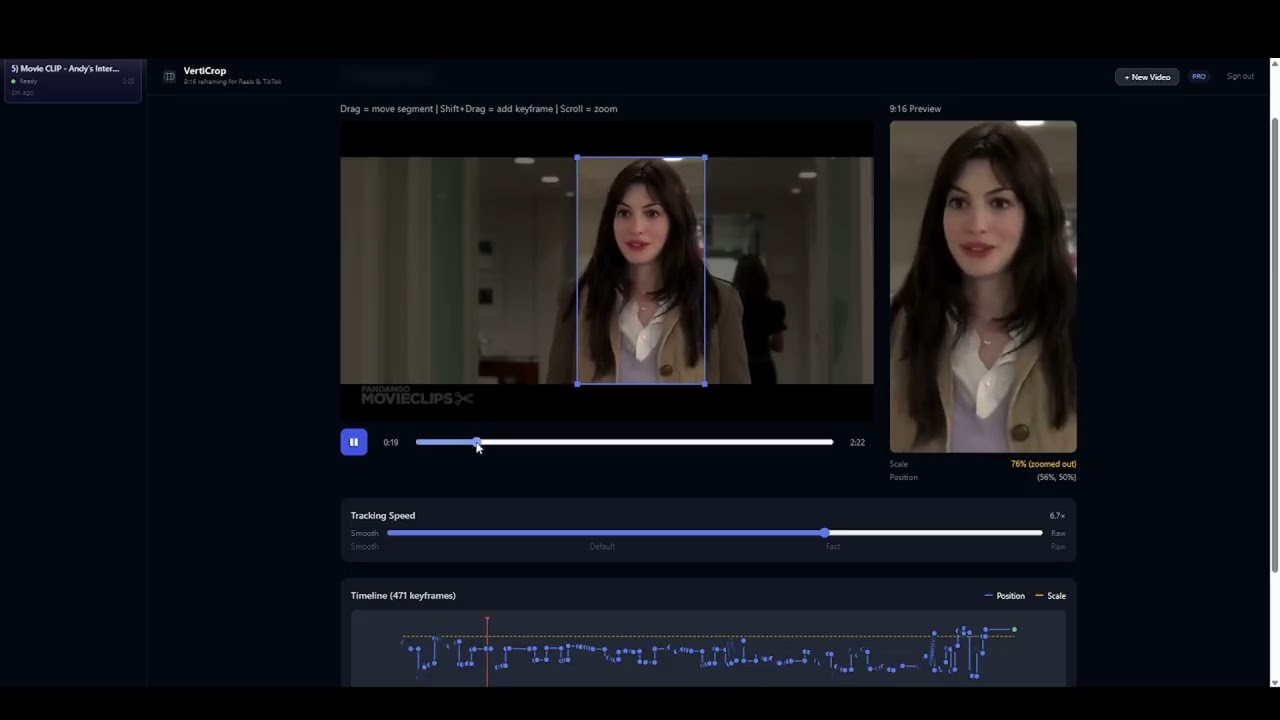This screenshot has height=720, width=1280.
Task: Adjust the Tracking Speed slider handle
Action: (x=824, y=533)
